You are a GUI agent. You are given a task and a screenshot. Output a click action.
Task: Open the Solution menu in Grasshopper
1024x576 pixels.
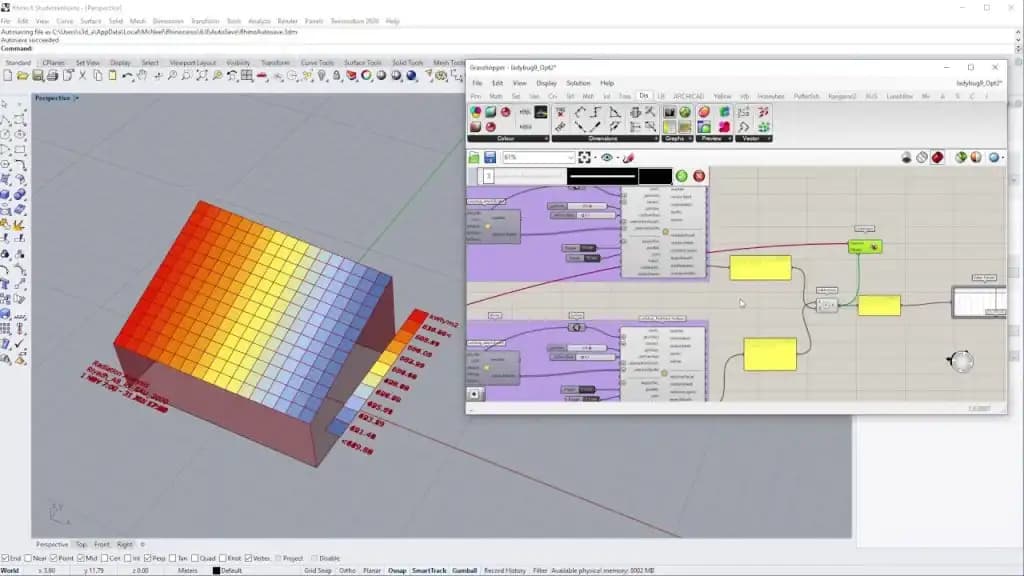[578, 83]
